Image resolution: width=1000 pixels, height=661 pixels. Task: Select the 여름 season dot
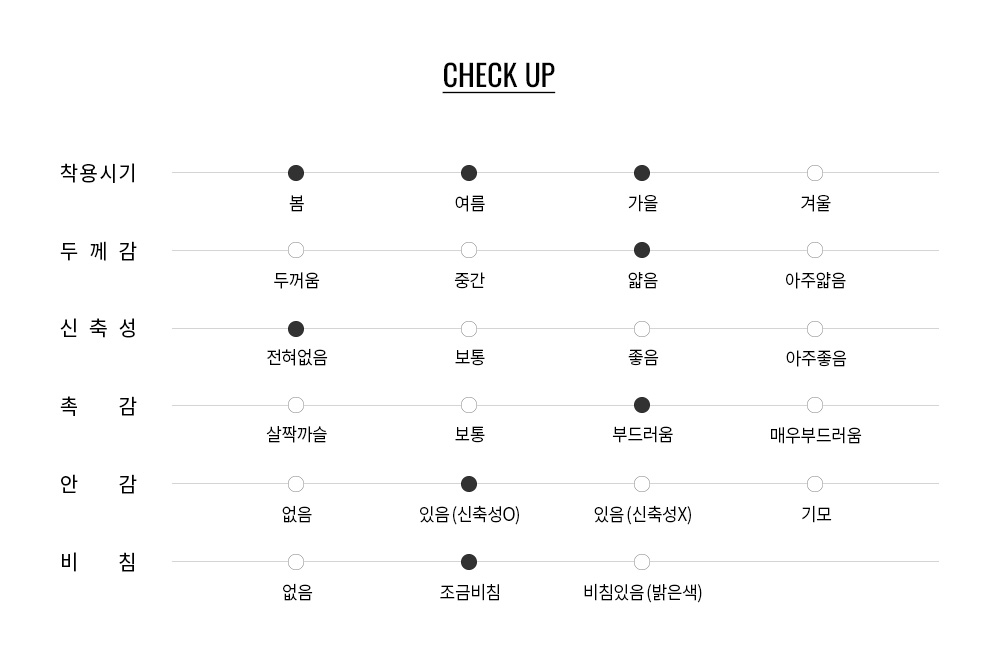point(469,173)
